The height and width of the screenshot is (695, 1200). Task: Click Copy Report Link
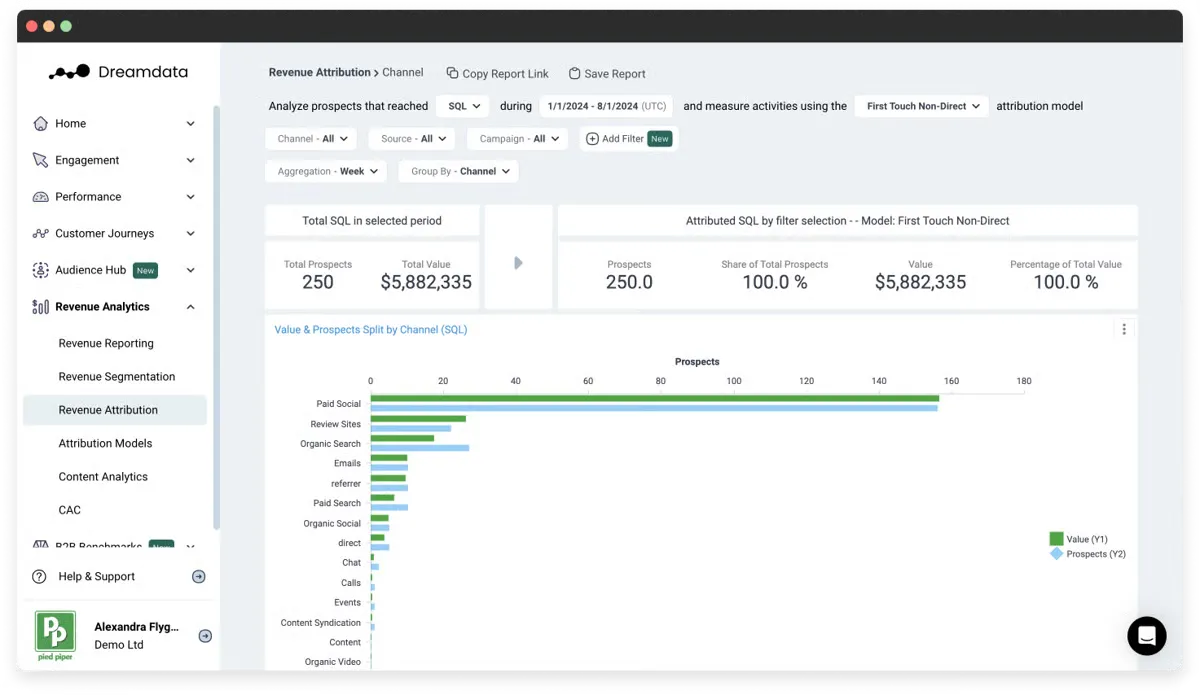pos(497,73)
